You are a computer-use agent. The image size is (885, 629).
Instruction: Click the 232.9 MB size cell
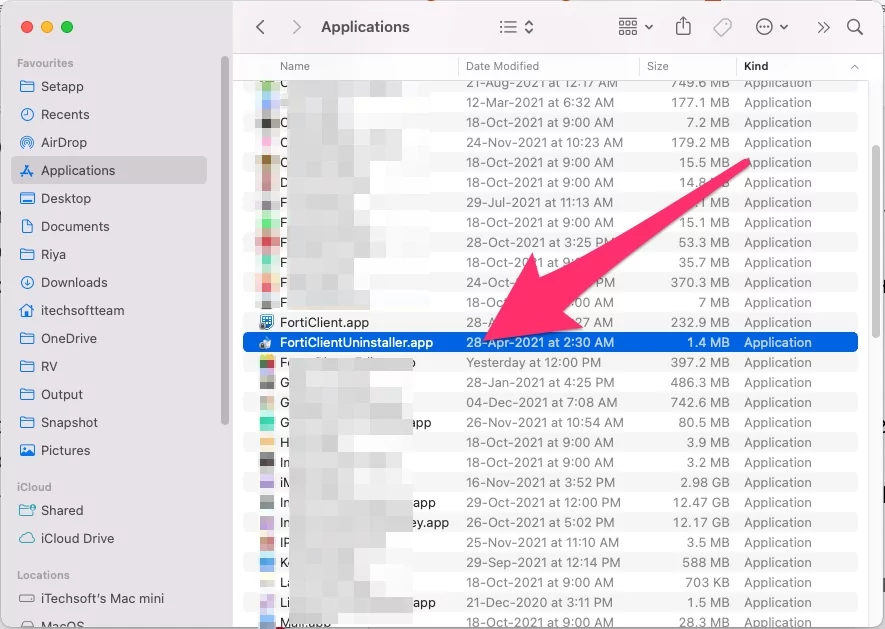tap(700, 322)
